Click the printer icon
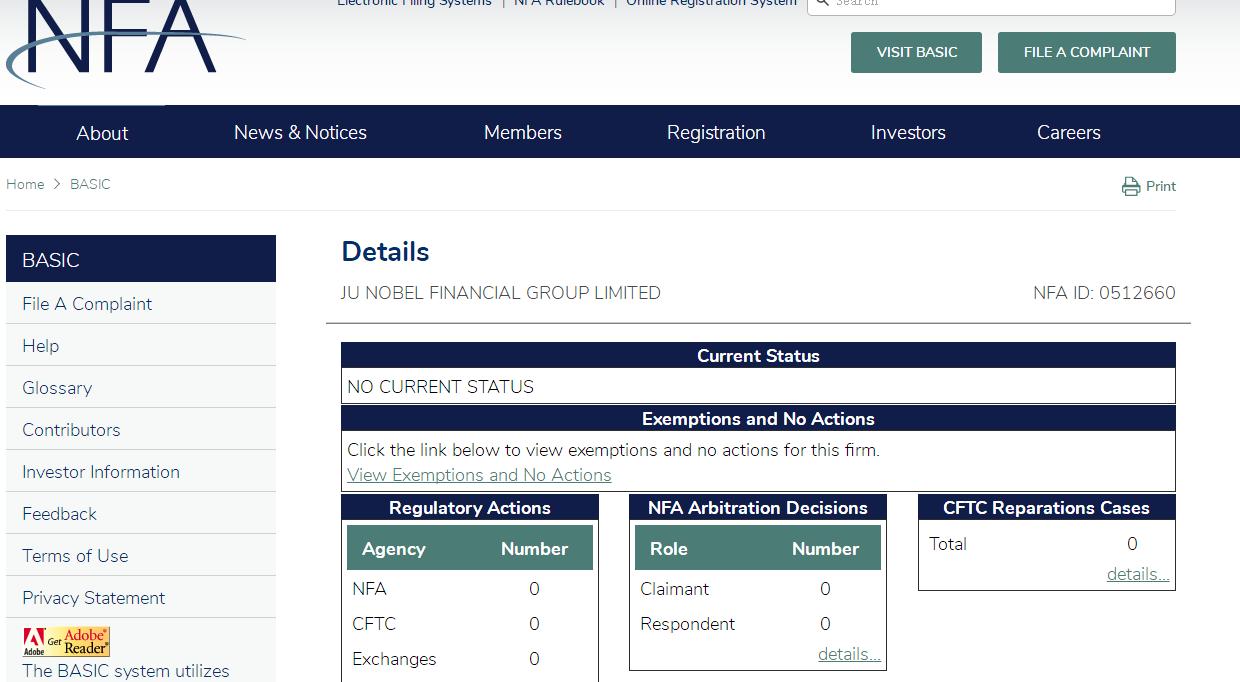The width and height of the screenshot is (1240, 682). tap(1131, 186)
